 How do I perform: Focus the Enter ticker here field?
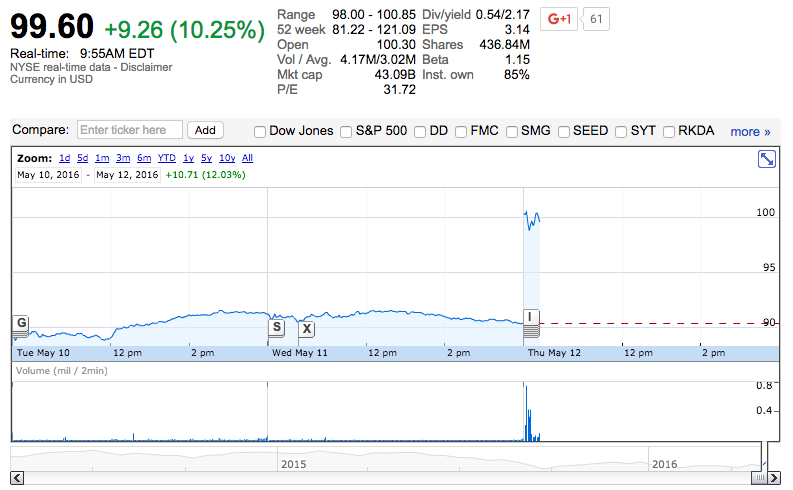(130, 130)
